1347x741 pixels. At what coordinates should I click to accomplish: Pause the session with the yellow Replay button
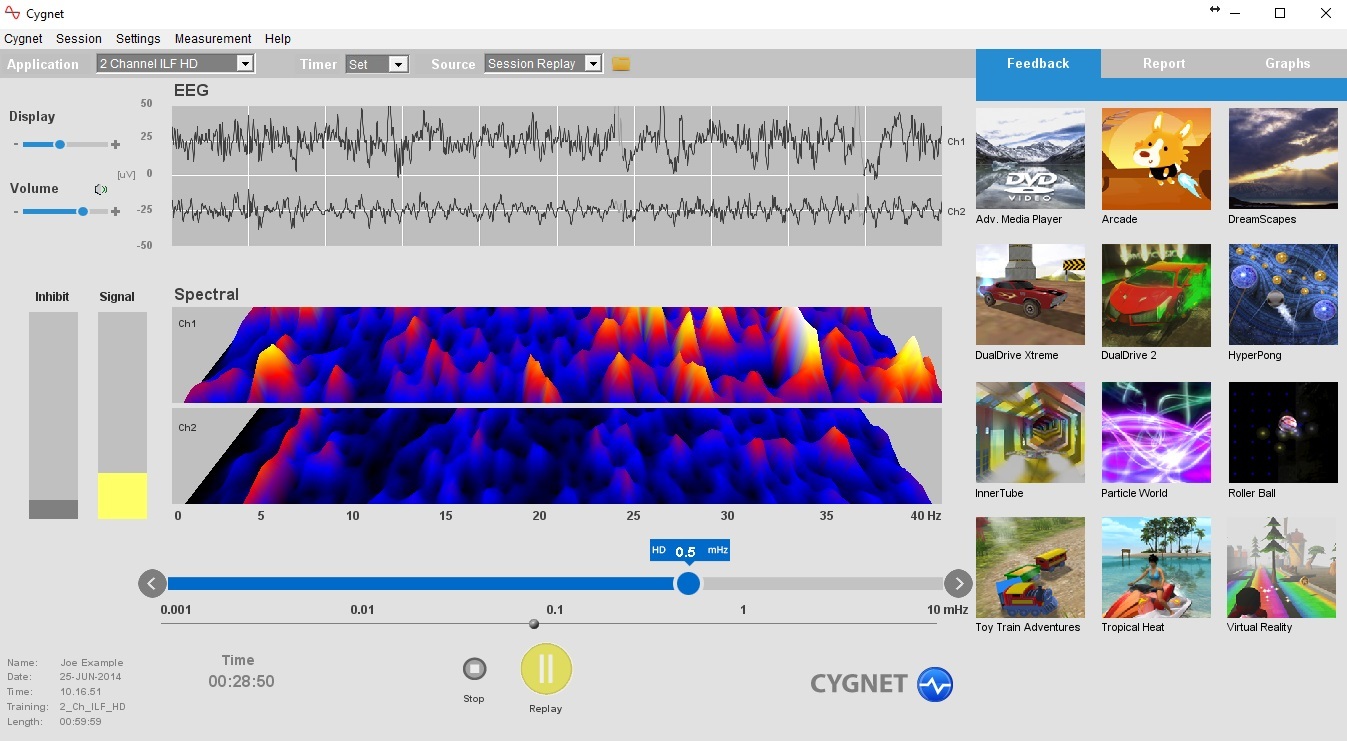(546, 669)
